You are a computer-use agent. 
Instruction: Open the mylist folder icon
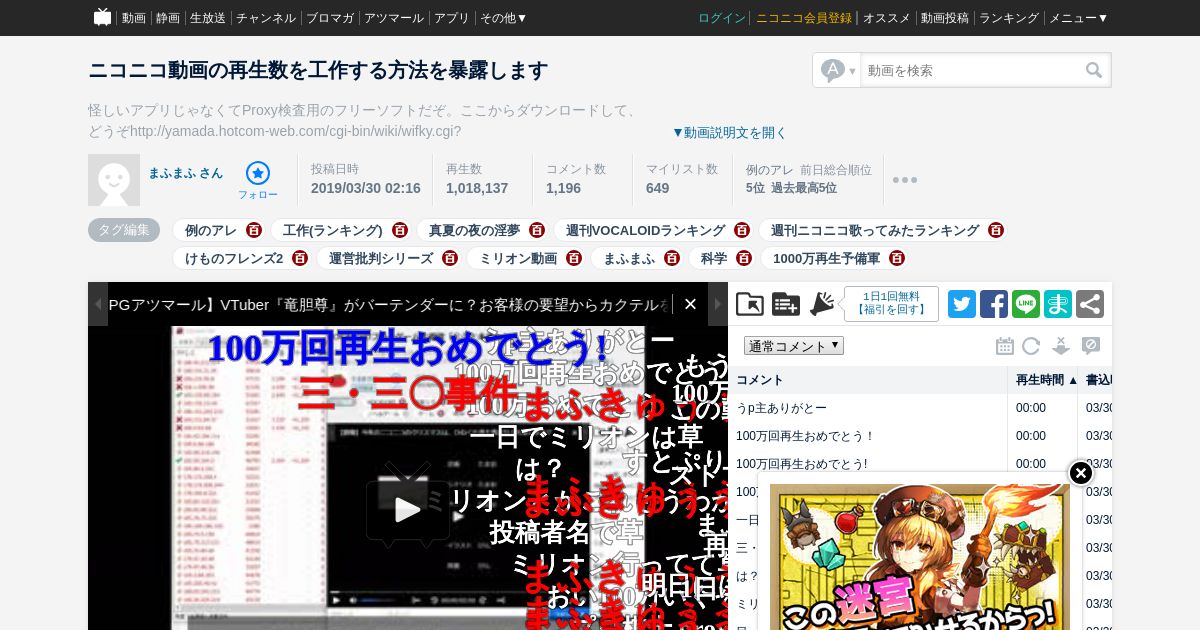(x=750, y=304)
